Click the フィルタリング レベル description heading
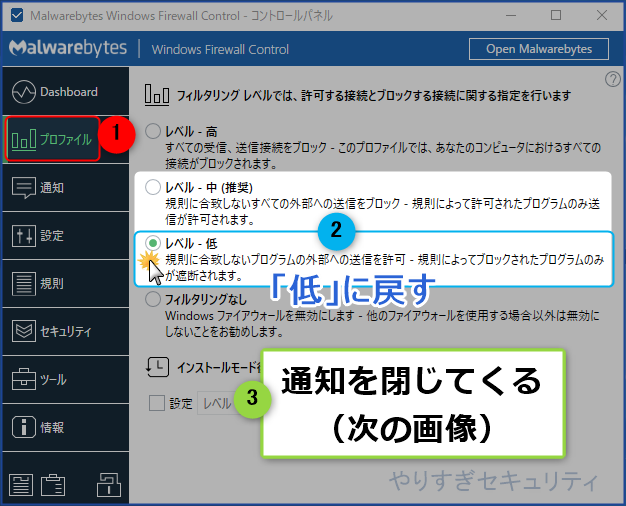626x506 pixels. (x=374, y=95)
